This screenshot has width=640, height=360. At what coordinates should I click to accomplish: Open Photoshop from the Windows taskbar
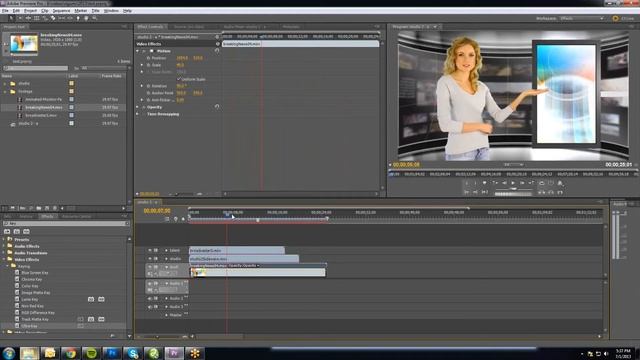click(112, 353)
